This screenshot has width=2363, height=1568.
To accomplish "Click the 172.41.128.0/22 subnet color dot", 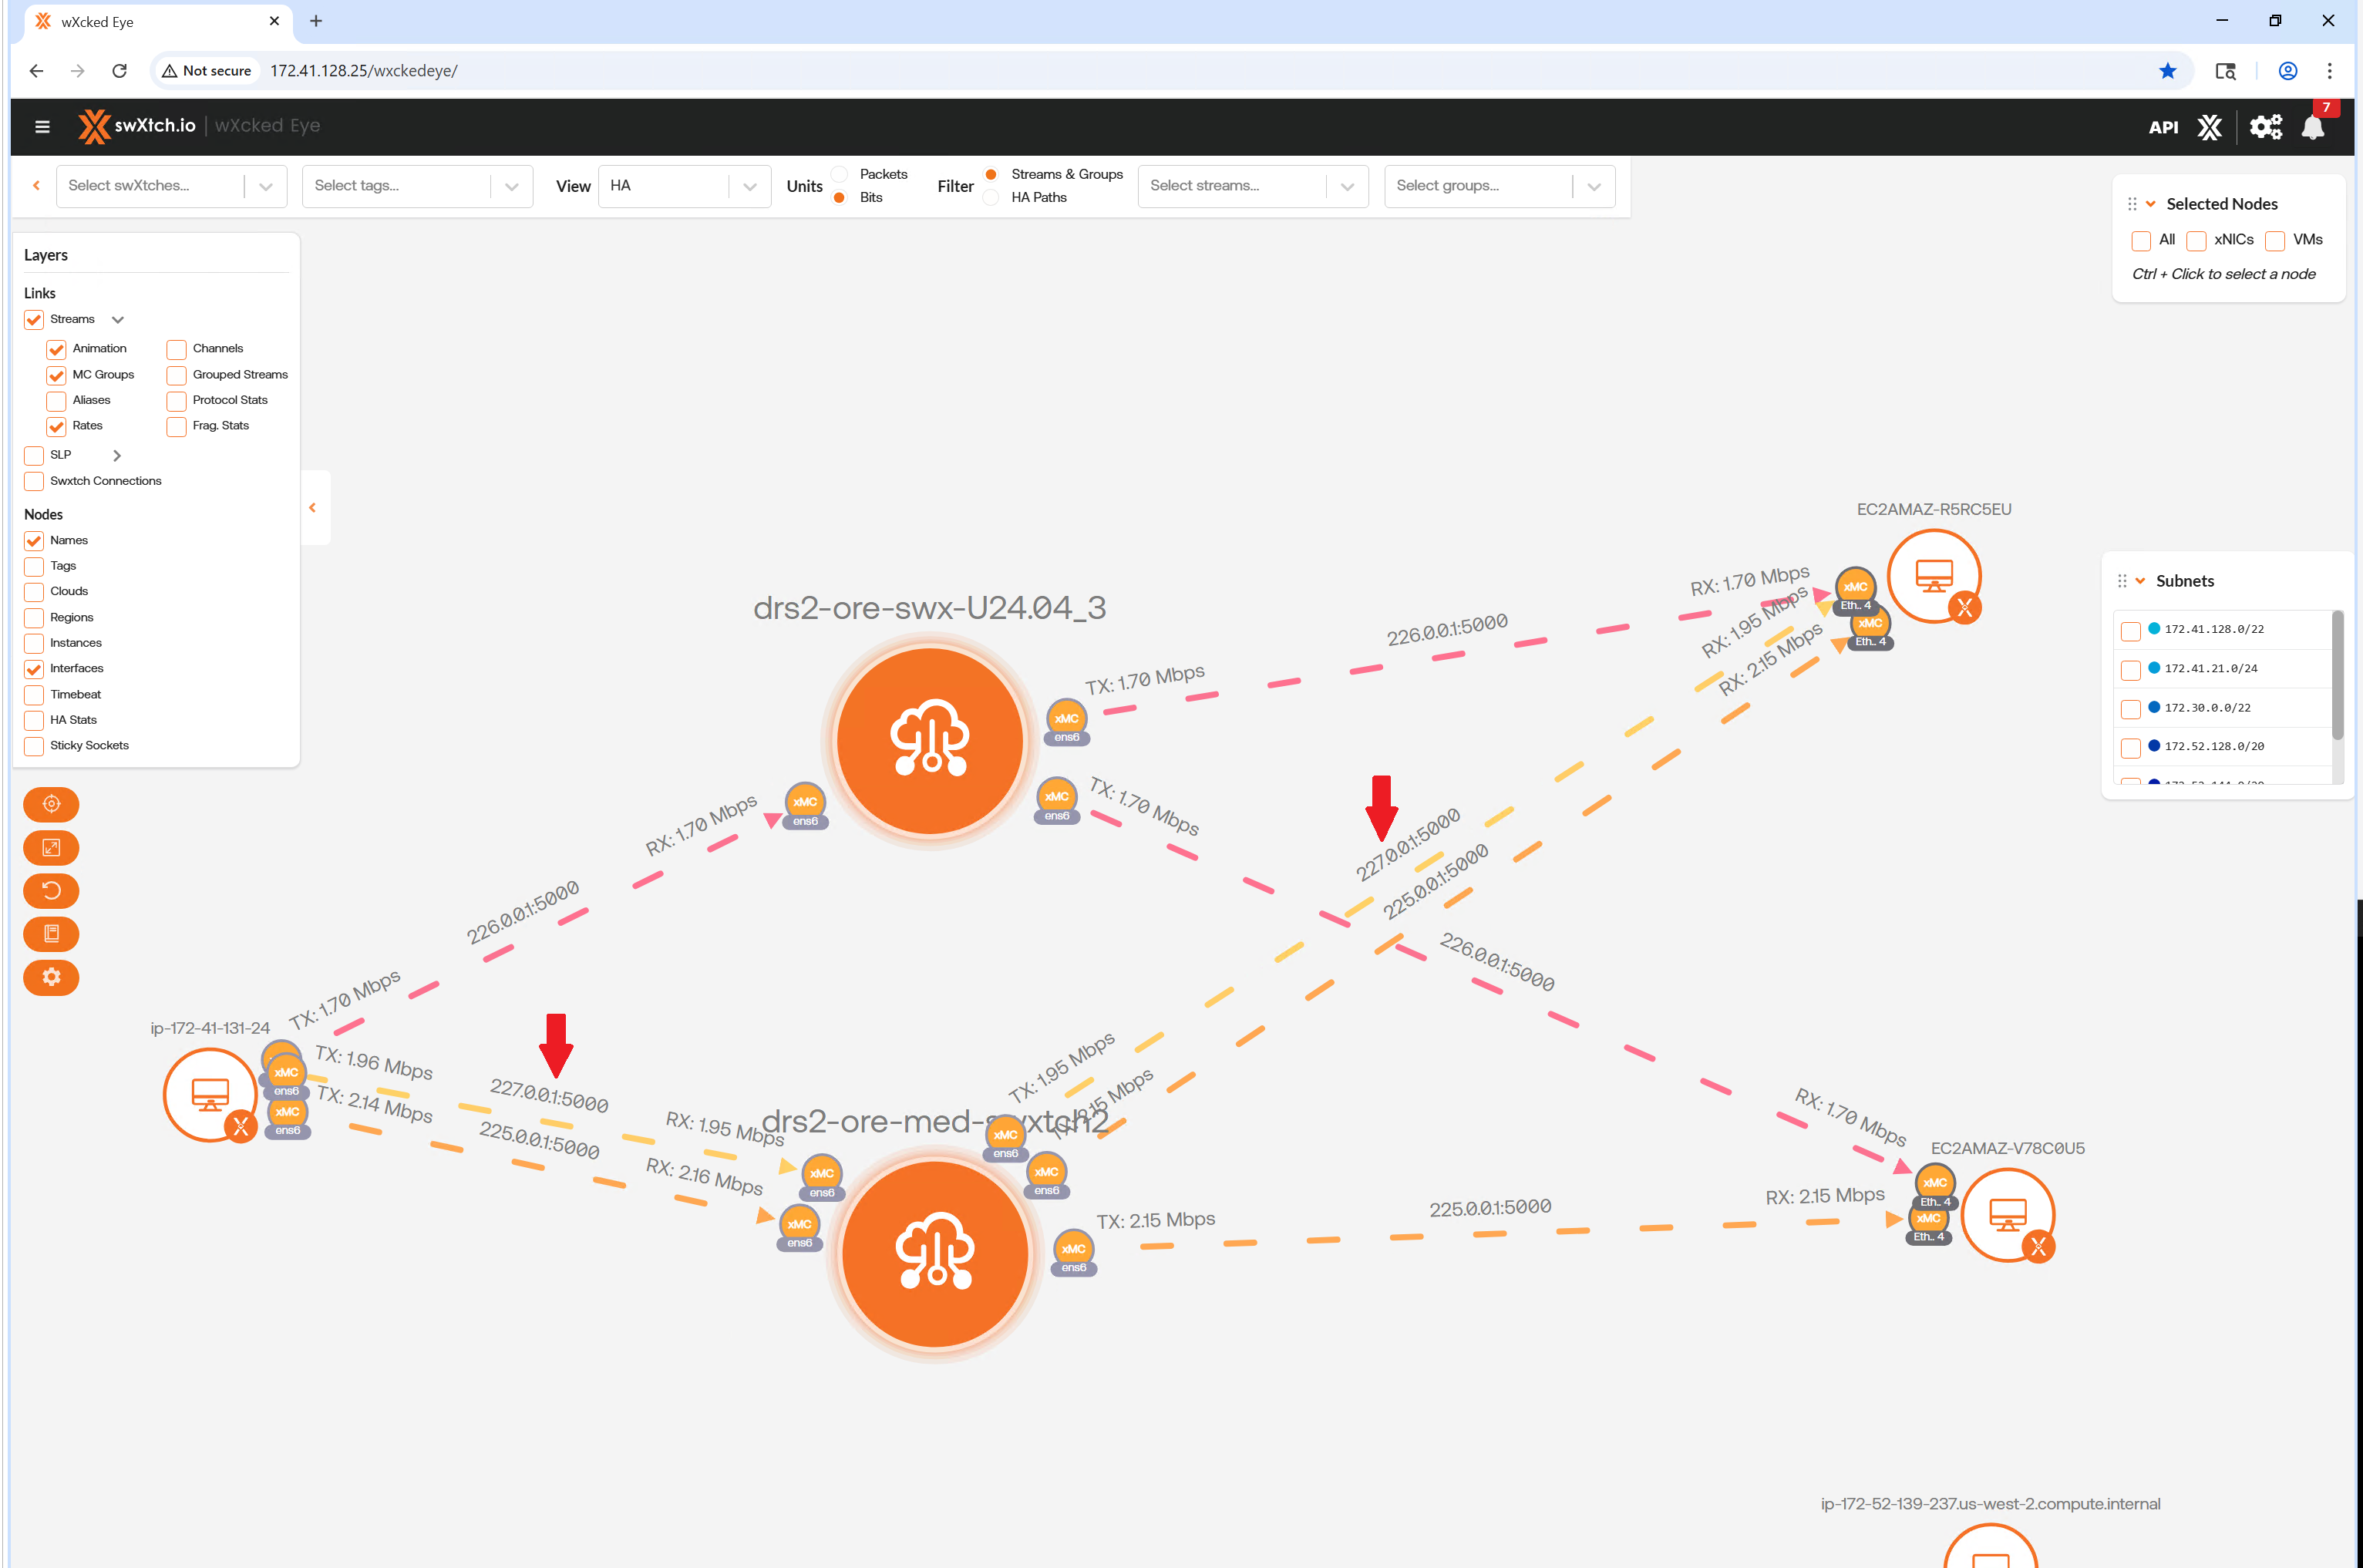I will (2154, 629).
